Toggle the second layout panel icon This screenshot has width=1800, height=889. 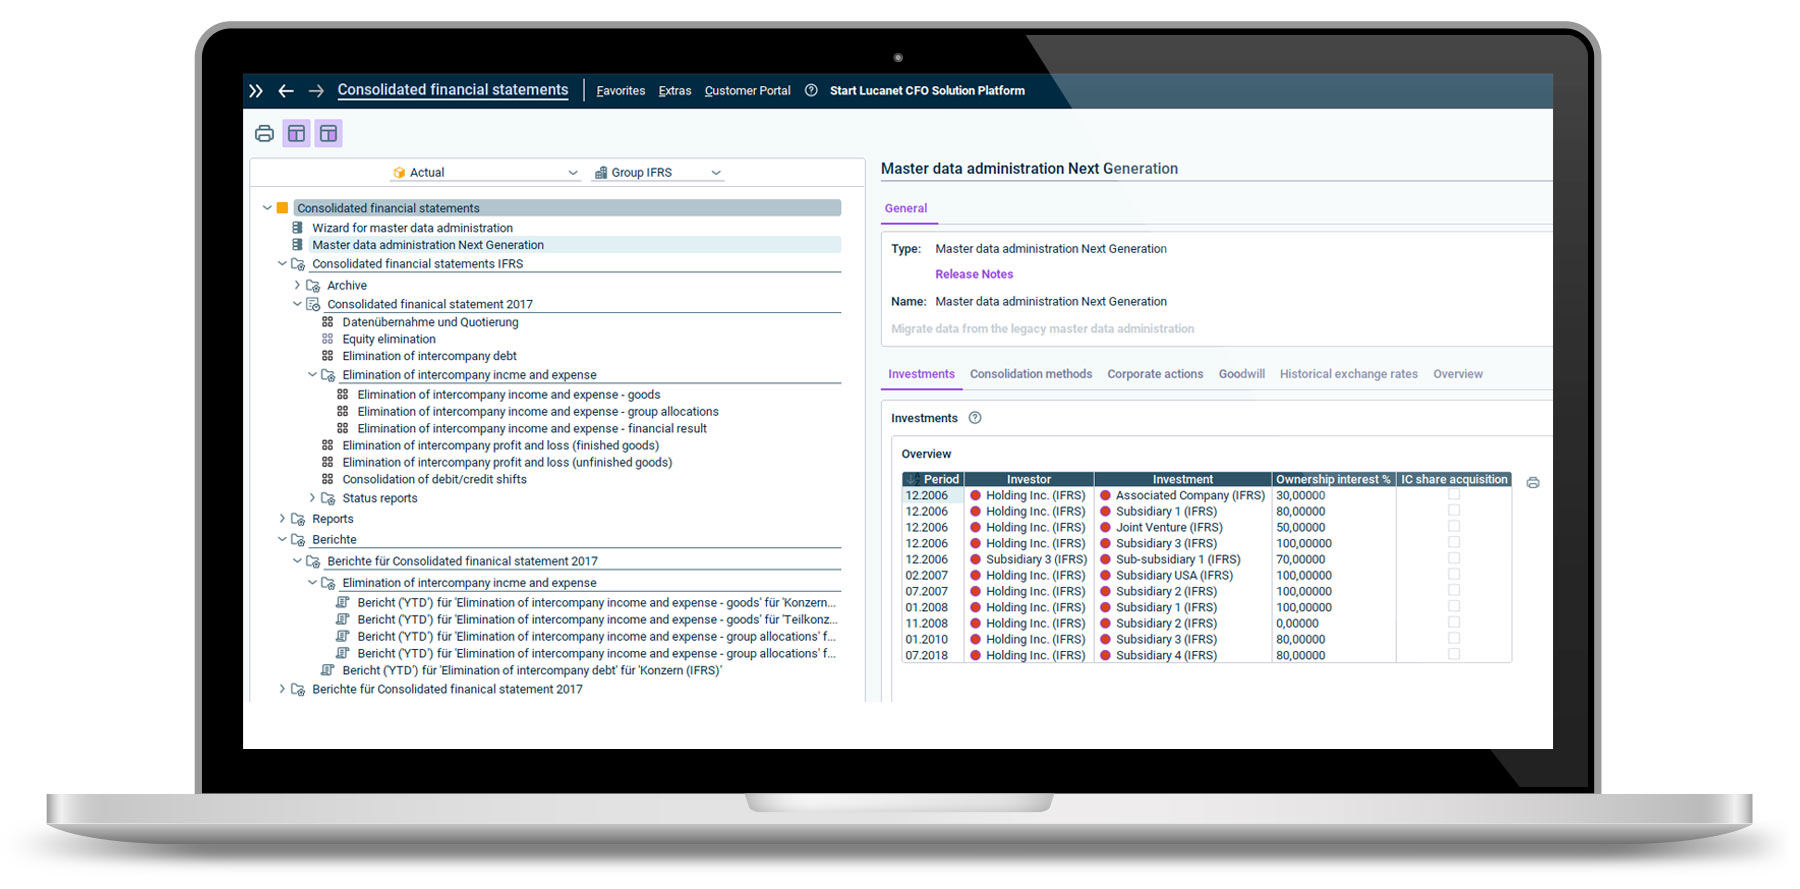[328, 133]
